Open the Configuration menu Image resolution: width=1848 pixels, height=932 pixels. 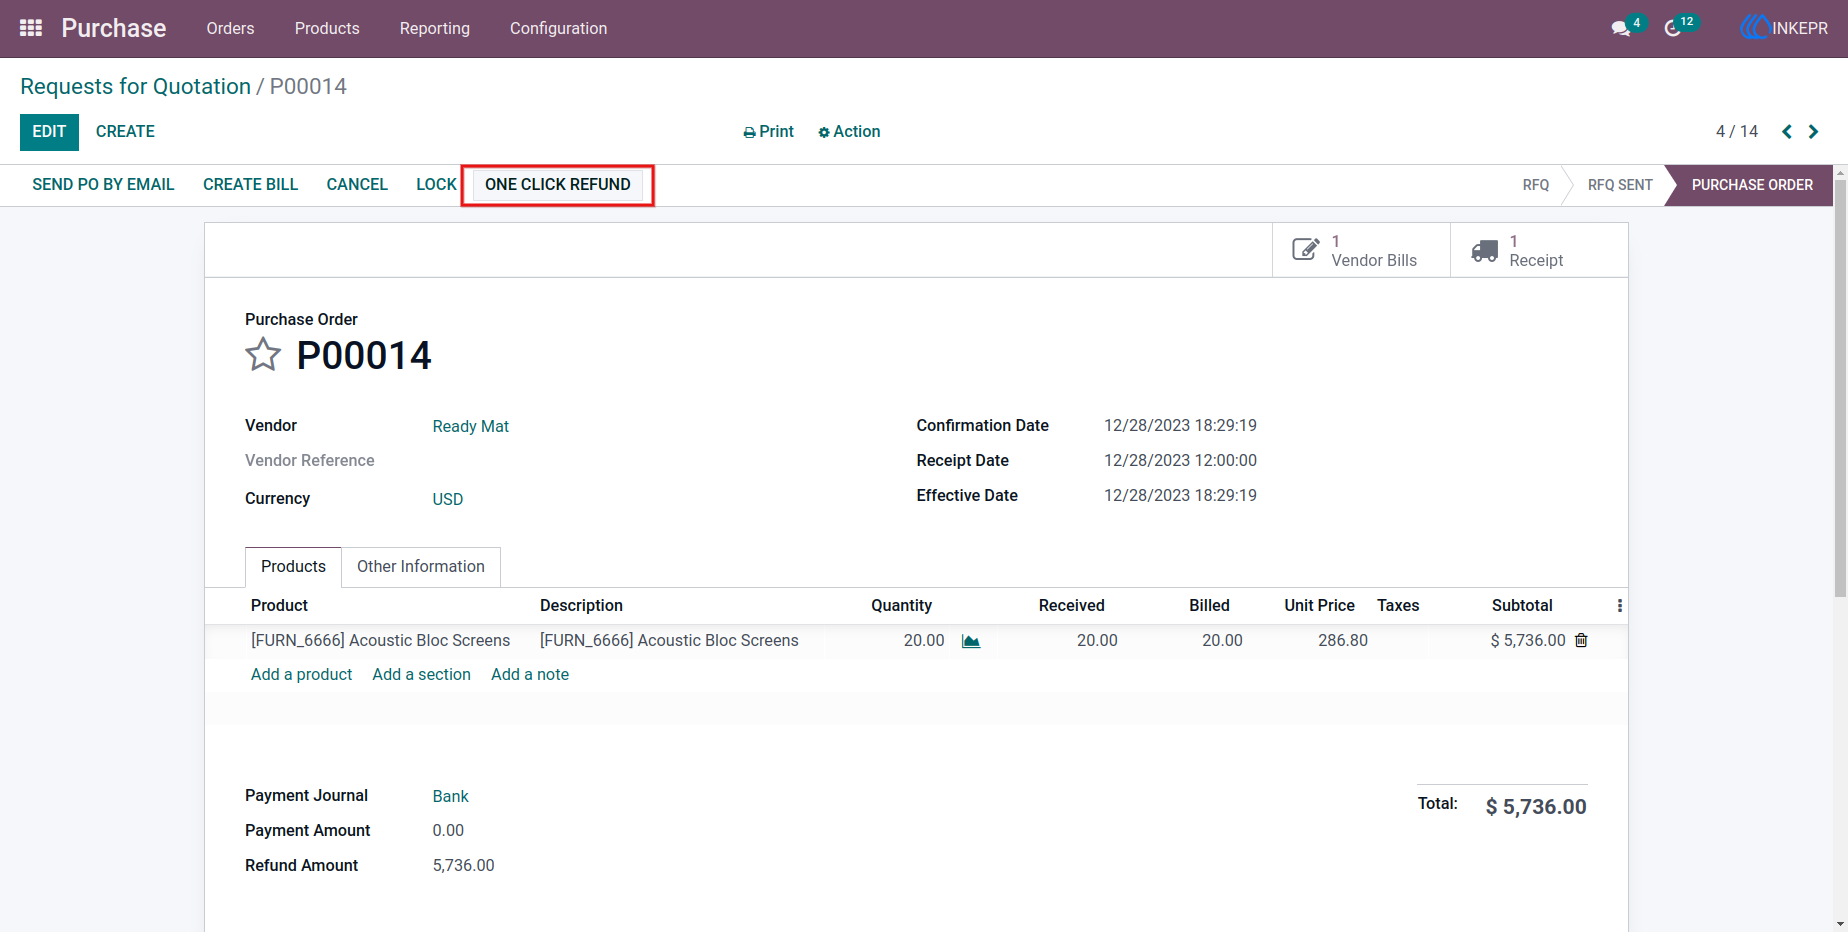pos(558,28)
